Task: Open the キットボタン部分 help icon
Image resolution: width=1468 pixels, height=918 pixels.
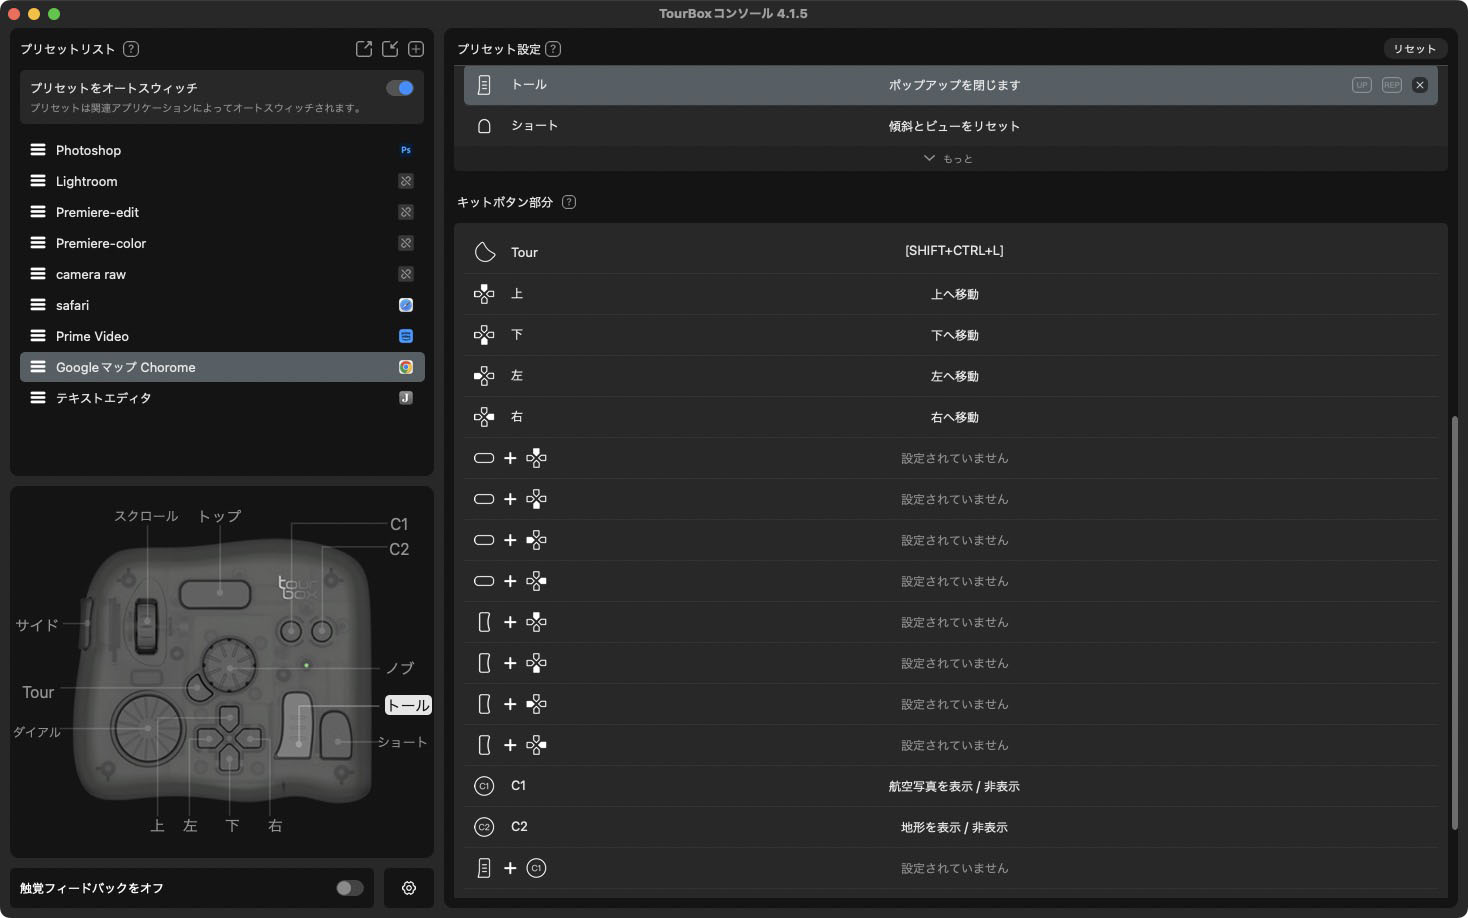Action: (x=569, y=201)
